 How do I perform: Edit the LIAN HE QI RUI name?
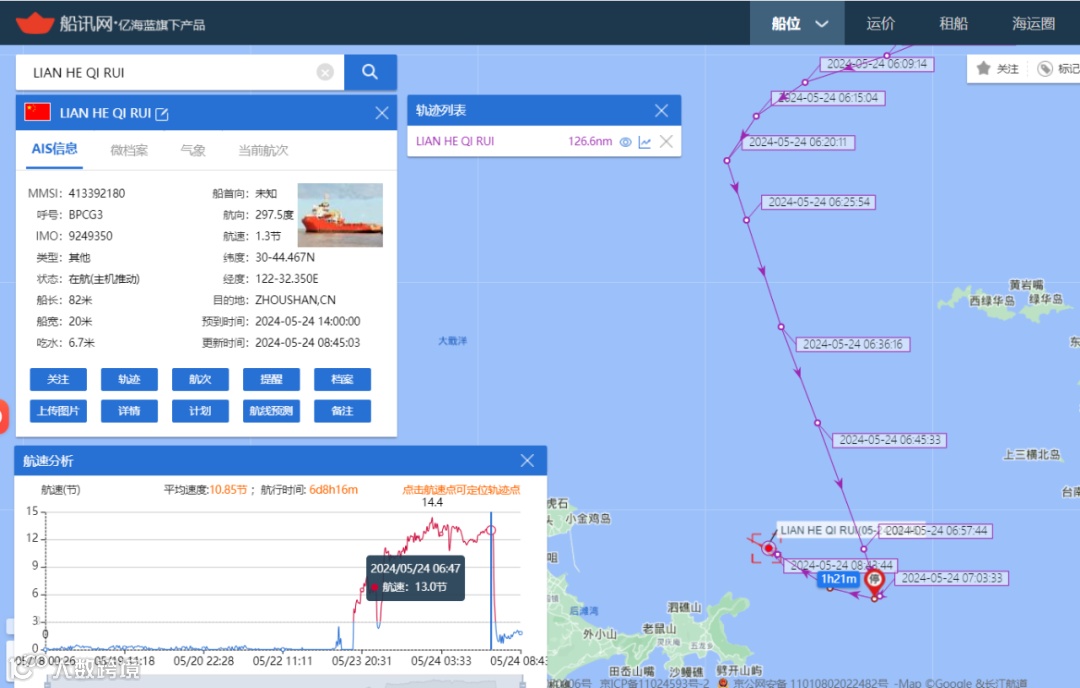pyautogui.click(x=162, y=114)
